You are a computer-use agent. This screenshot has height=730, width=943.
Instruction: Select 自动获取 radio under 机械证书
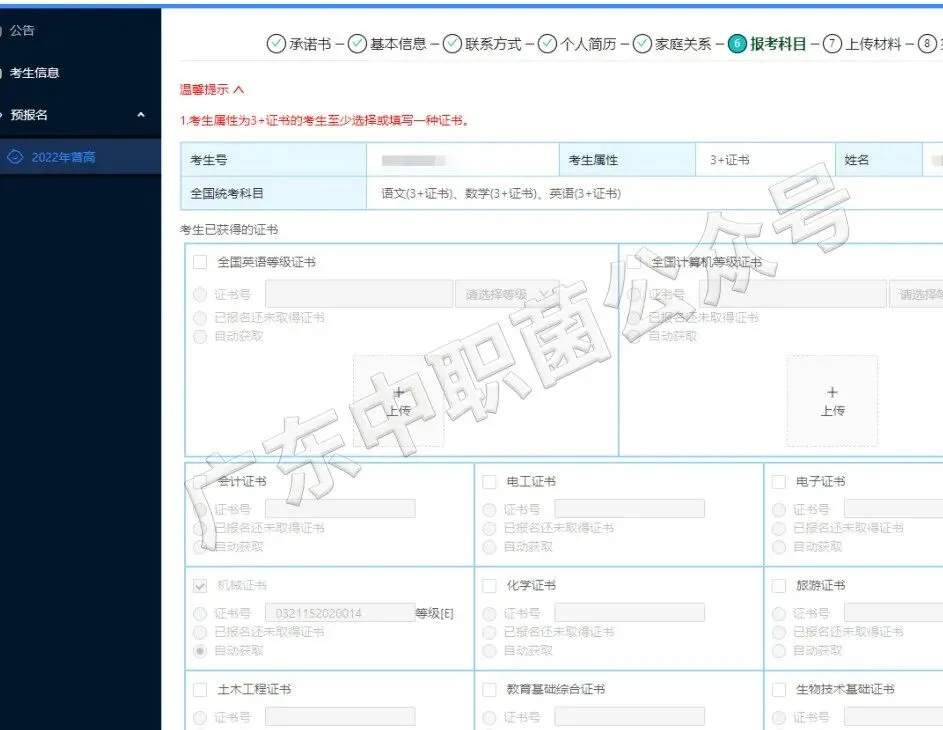(200, 651)
